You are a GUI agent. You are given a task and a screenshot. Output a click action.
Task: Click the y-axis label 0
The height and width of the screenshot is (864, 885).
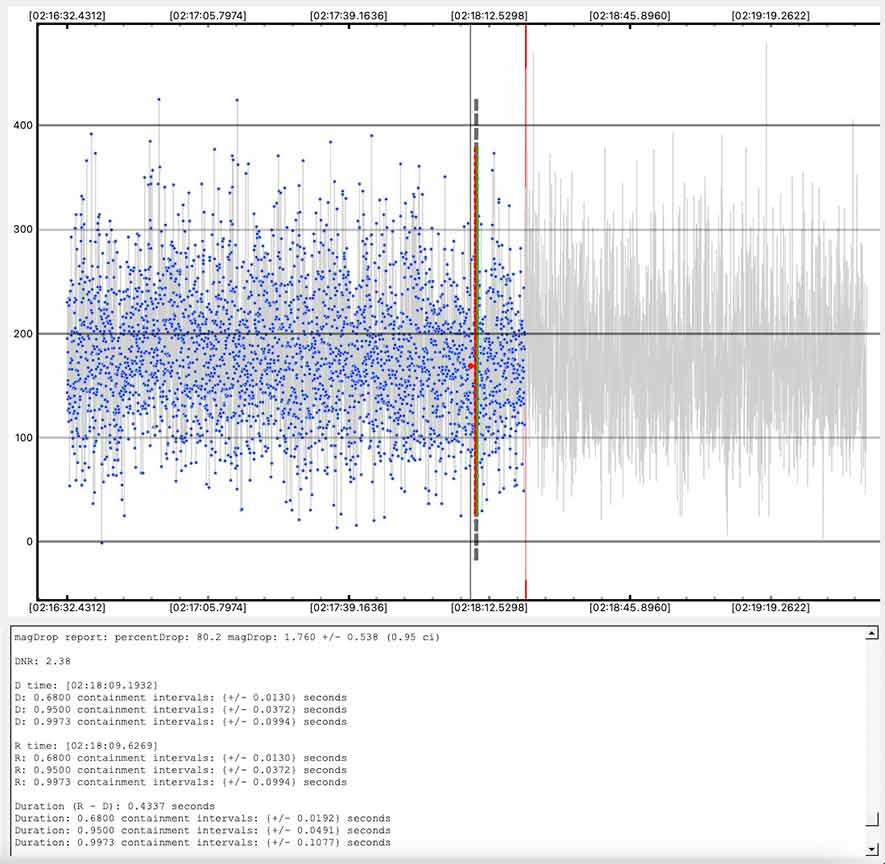(x=29, y=542)
